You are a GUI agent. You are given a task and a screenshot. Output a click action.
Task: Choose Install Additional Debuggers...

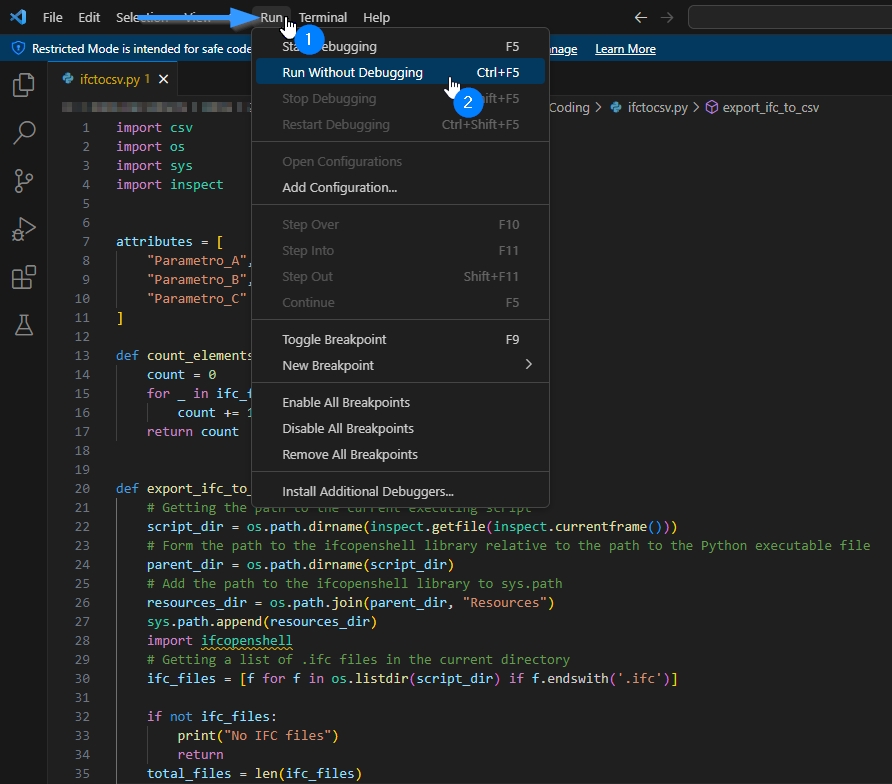367,491
